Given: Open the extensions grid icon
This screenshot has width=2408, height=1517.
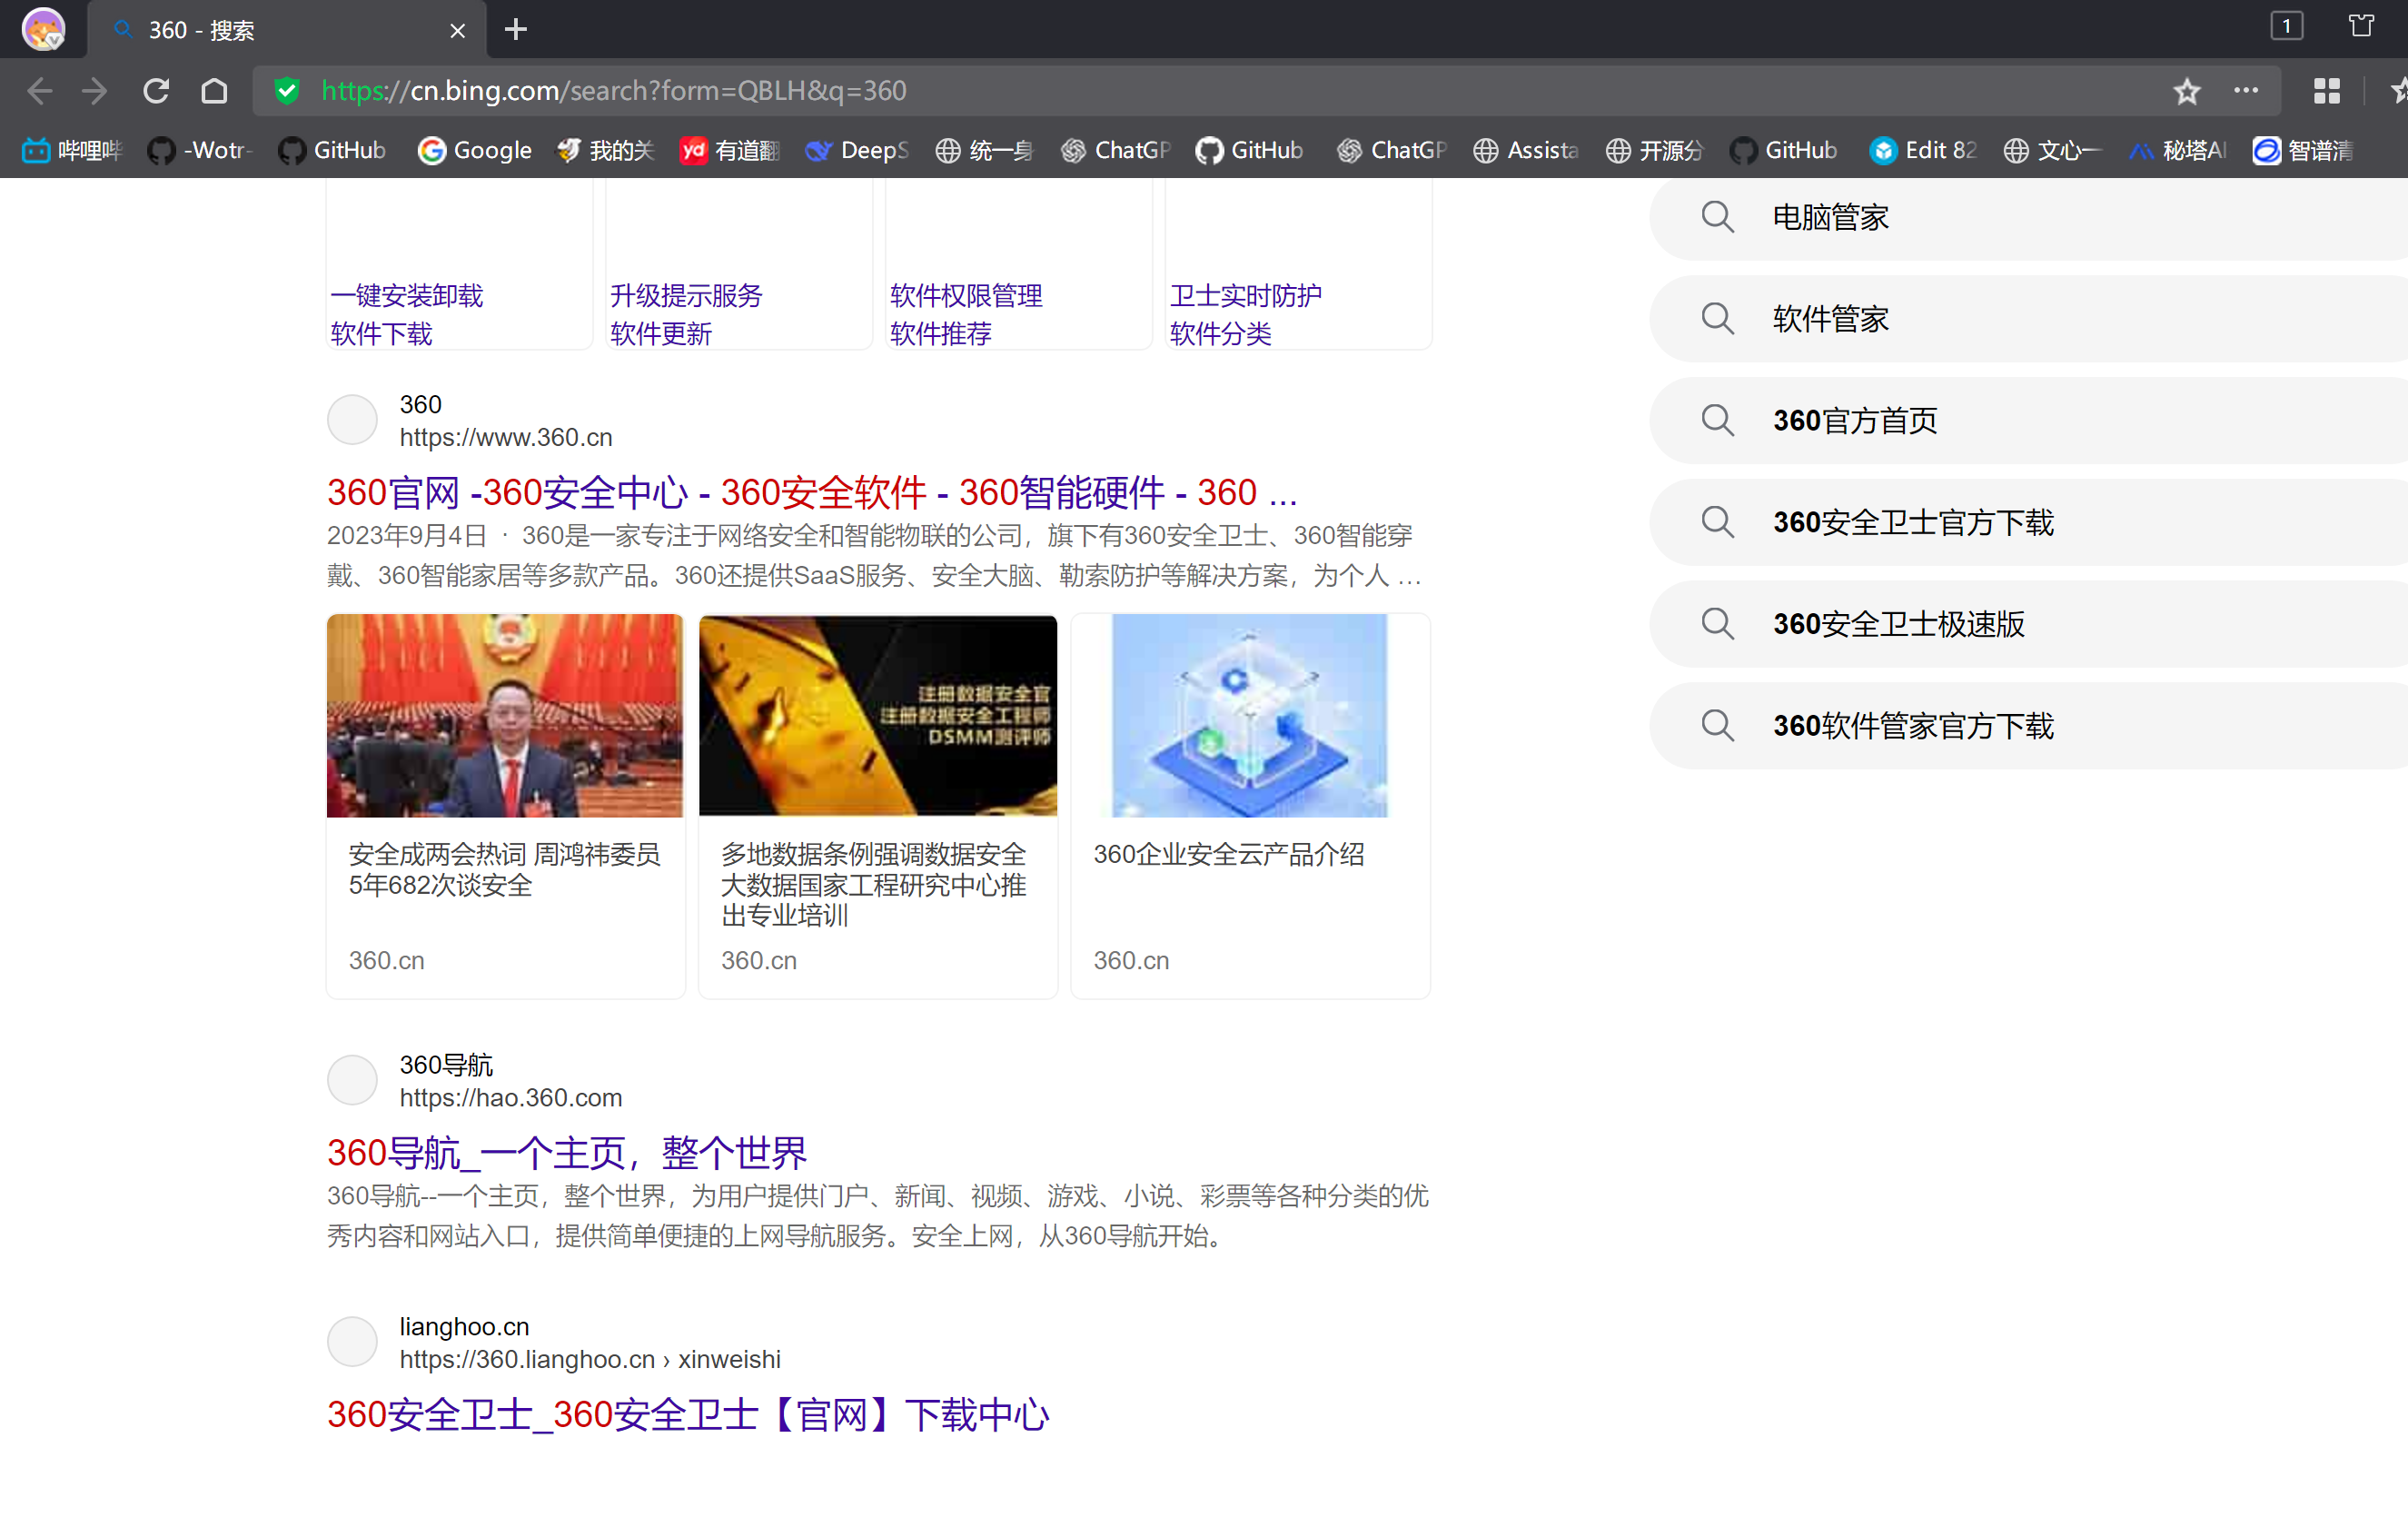Looking at the screenshot, I should (x=2327, y=91).
